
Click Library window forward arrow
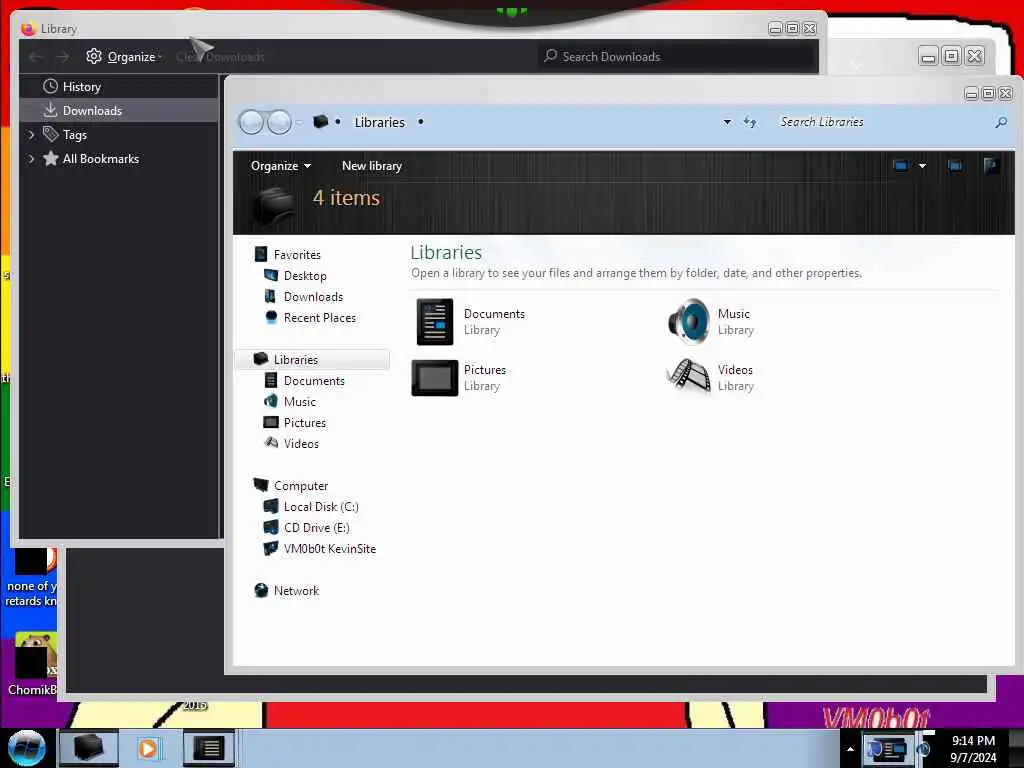[62, 57]
